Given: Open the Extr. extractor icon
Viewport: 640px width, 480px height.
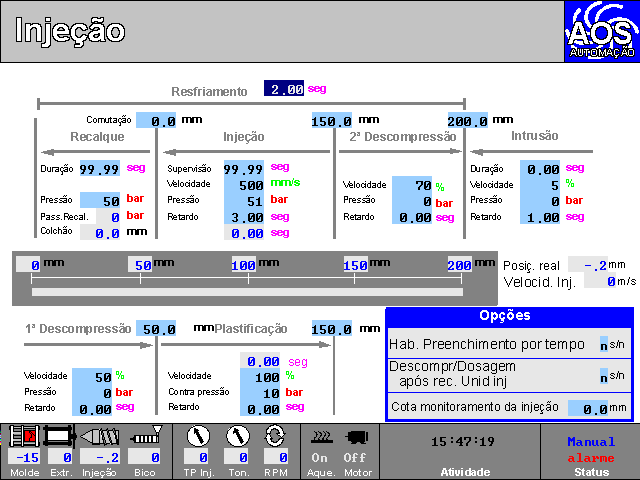Looking at the screenshot, I should pos(59,436).
